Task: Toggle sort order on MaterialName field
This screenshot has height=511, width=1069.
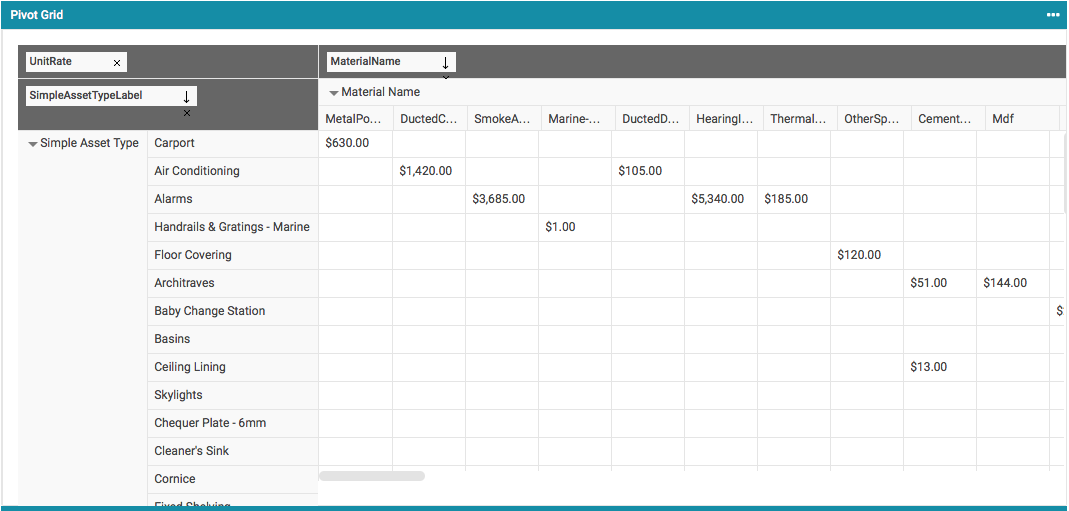Action: pyautogui.click(x=445, y=63)
